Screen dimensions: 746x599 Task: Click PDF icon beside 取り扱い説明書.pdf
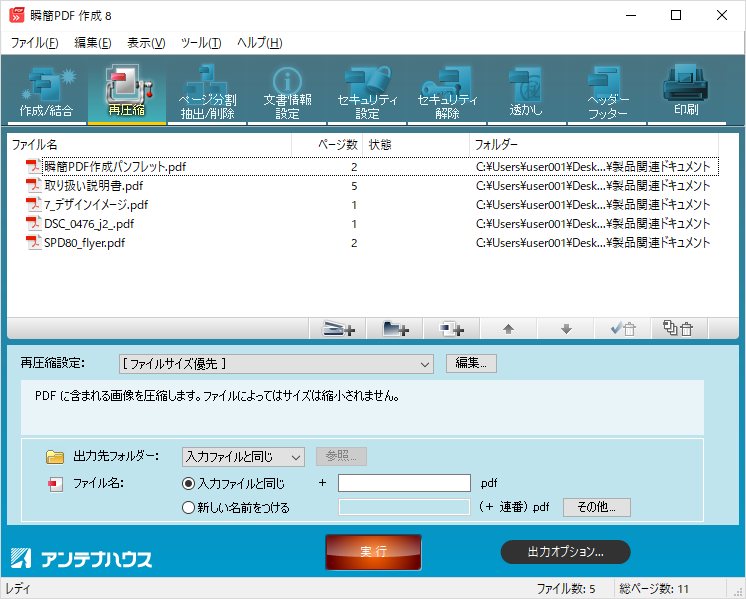tap(33, 186)
